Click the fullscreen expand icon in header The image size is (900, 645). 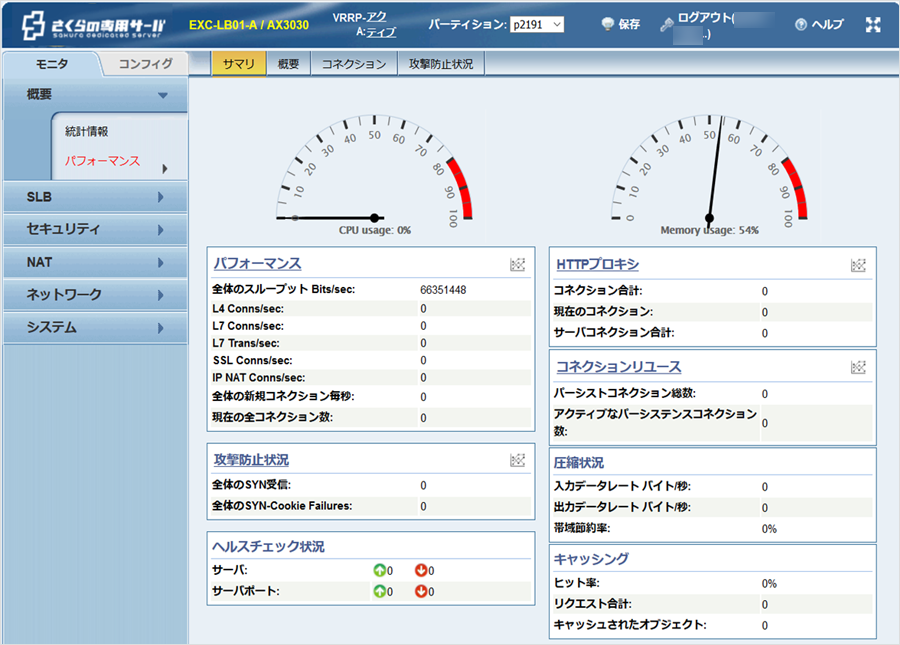click(873, 25)
